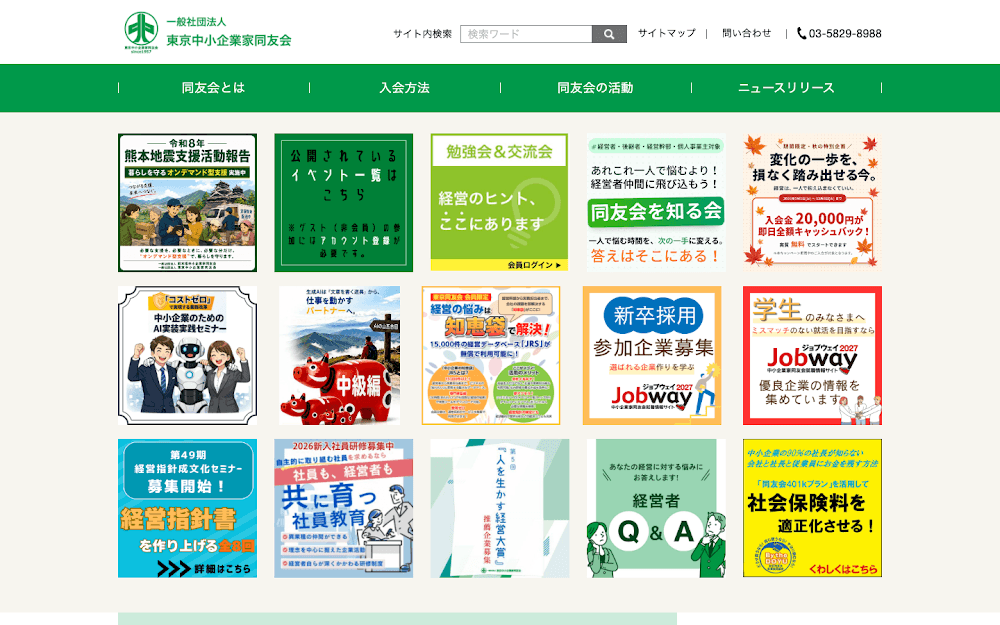Screen dimensions: 1000x625
Task: Click the 東京中小企業家同友会 logo
Action: [208, 32]
